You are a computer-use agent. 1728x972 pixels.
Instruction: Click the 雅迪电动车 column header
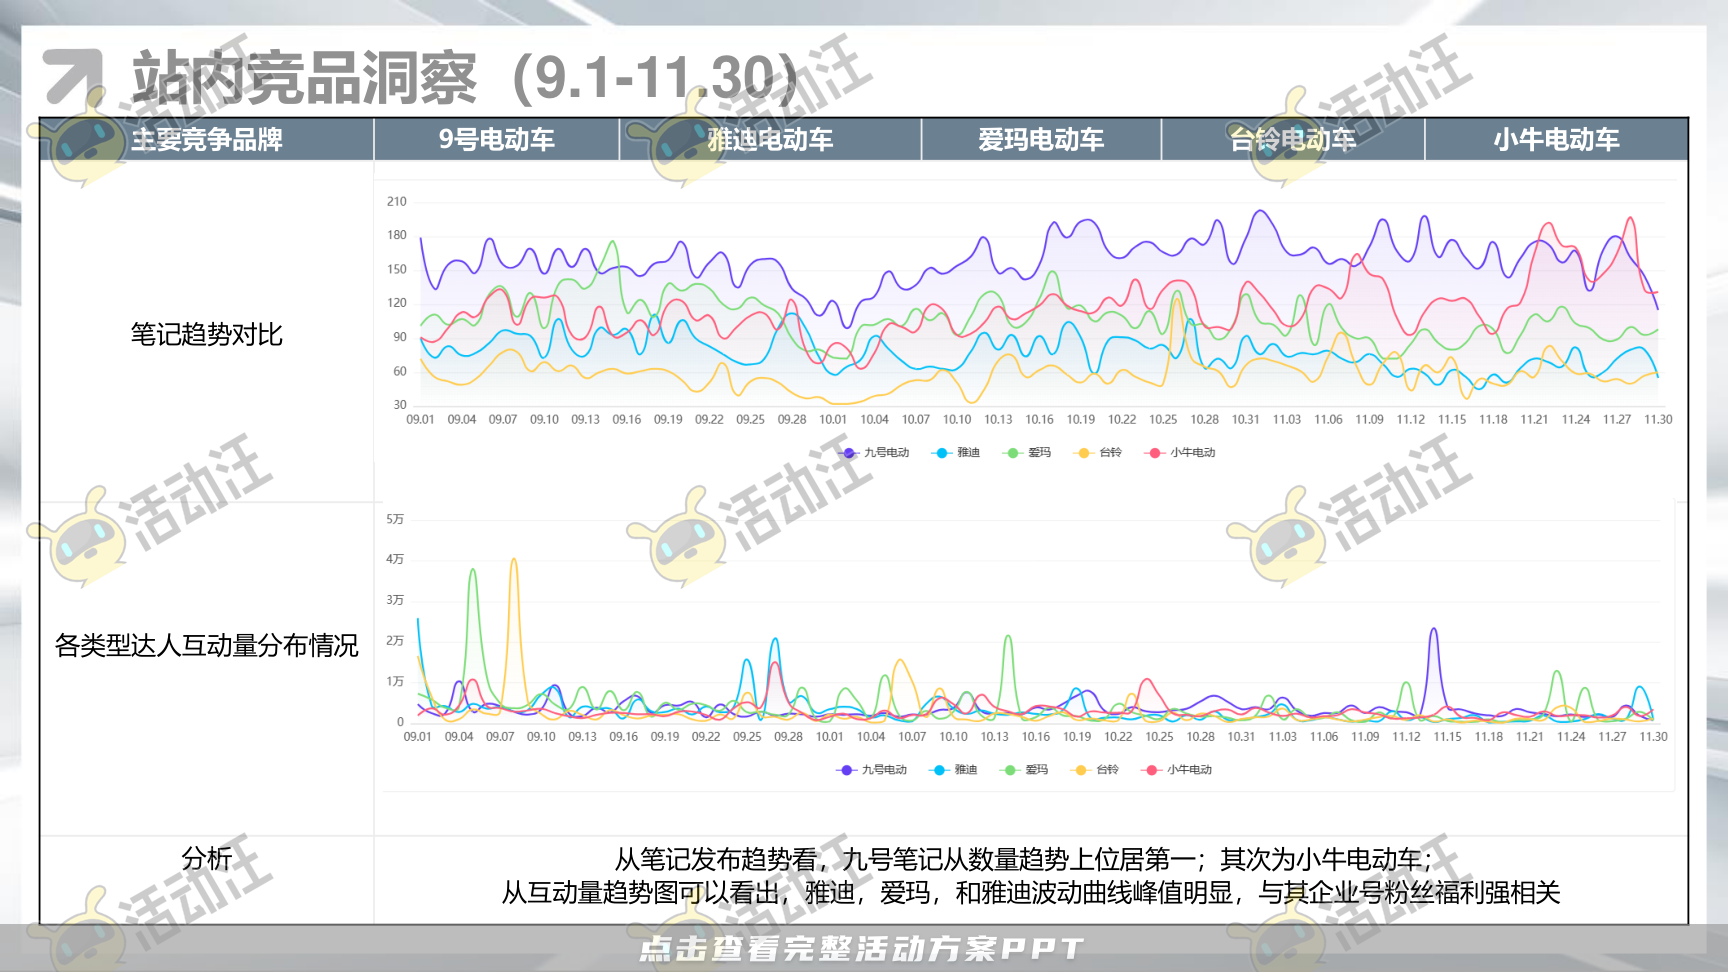click(x=770, y=139)
